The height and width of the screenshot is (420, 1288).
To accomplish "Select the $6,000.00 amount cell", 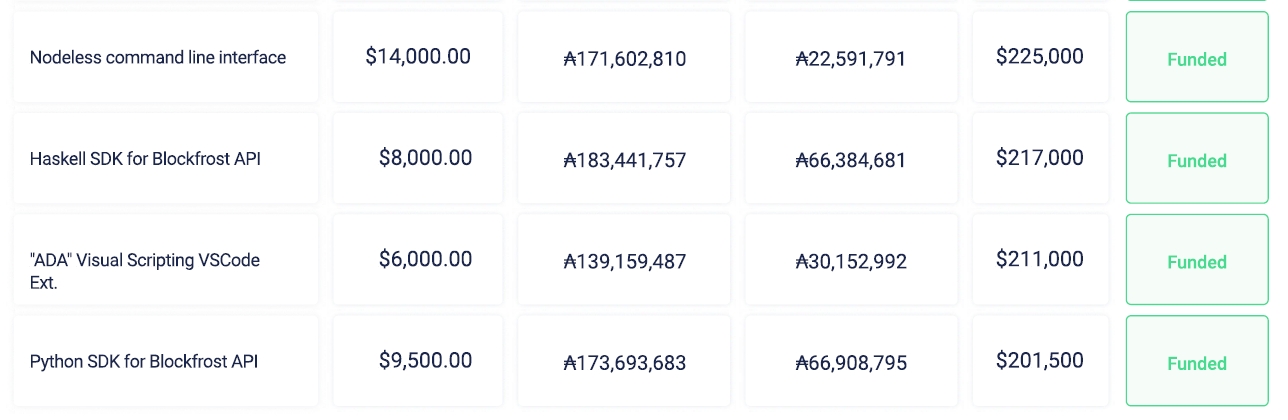I will 425,259.
